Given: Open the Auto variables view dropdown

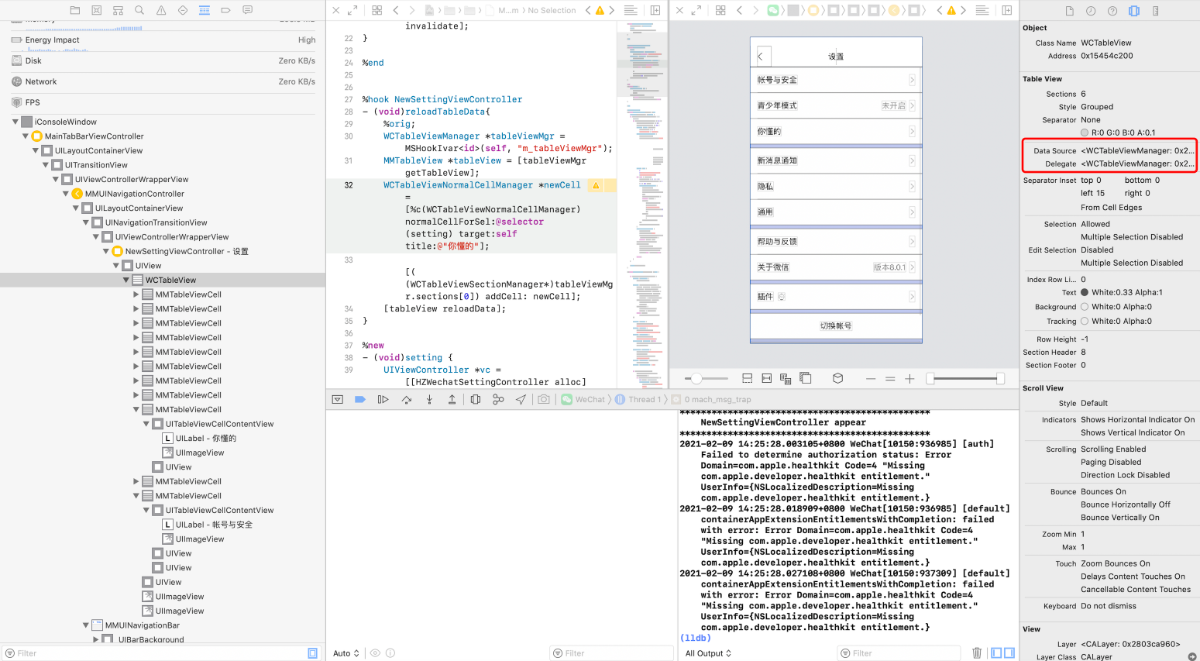Looking at the screenshot, I should [x=347, y=653].
